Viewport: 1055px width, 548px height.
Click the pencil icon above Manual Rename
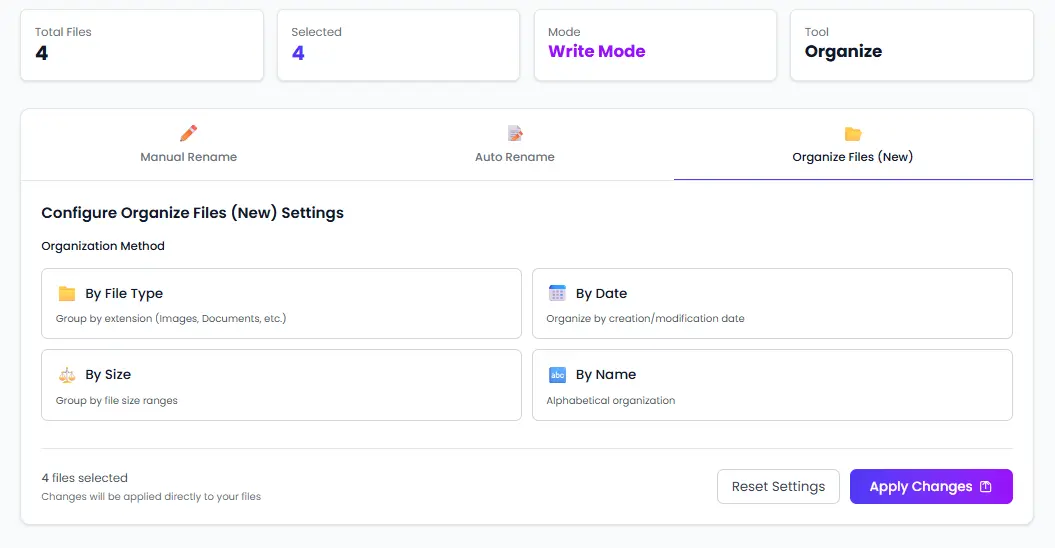pos(188,133)
